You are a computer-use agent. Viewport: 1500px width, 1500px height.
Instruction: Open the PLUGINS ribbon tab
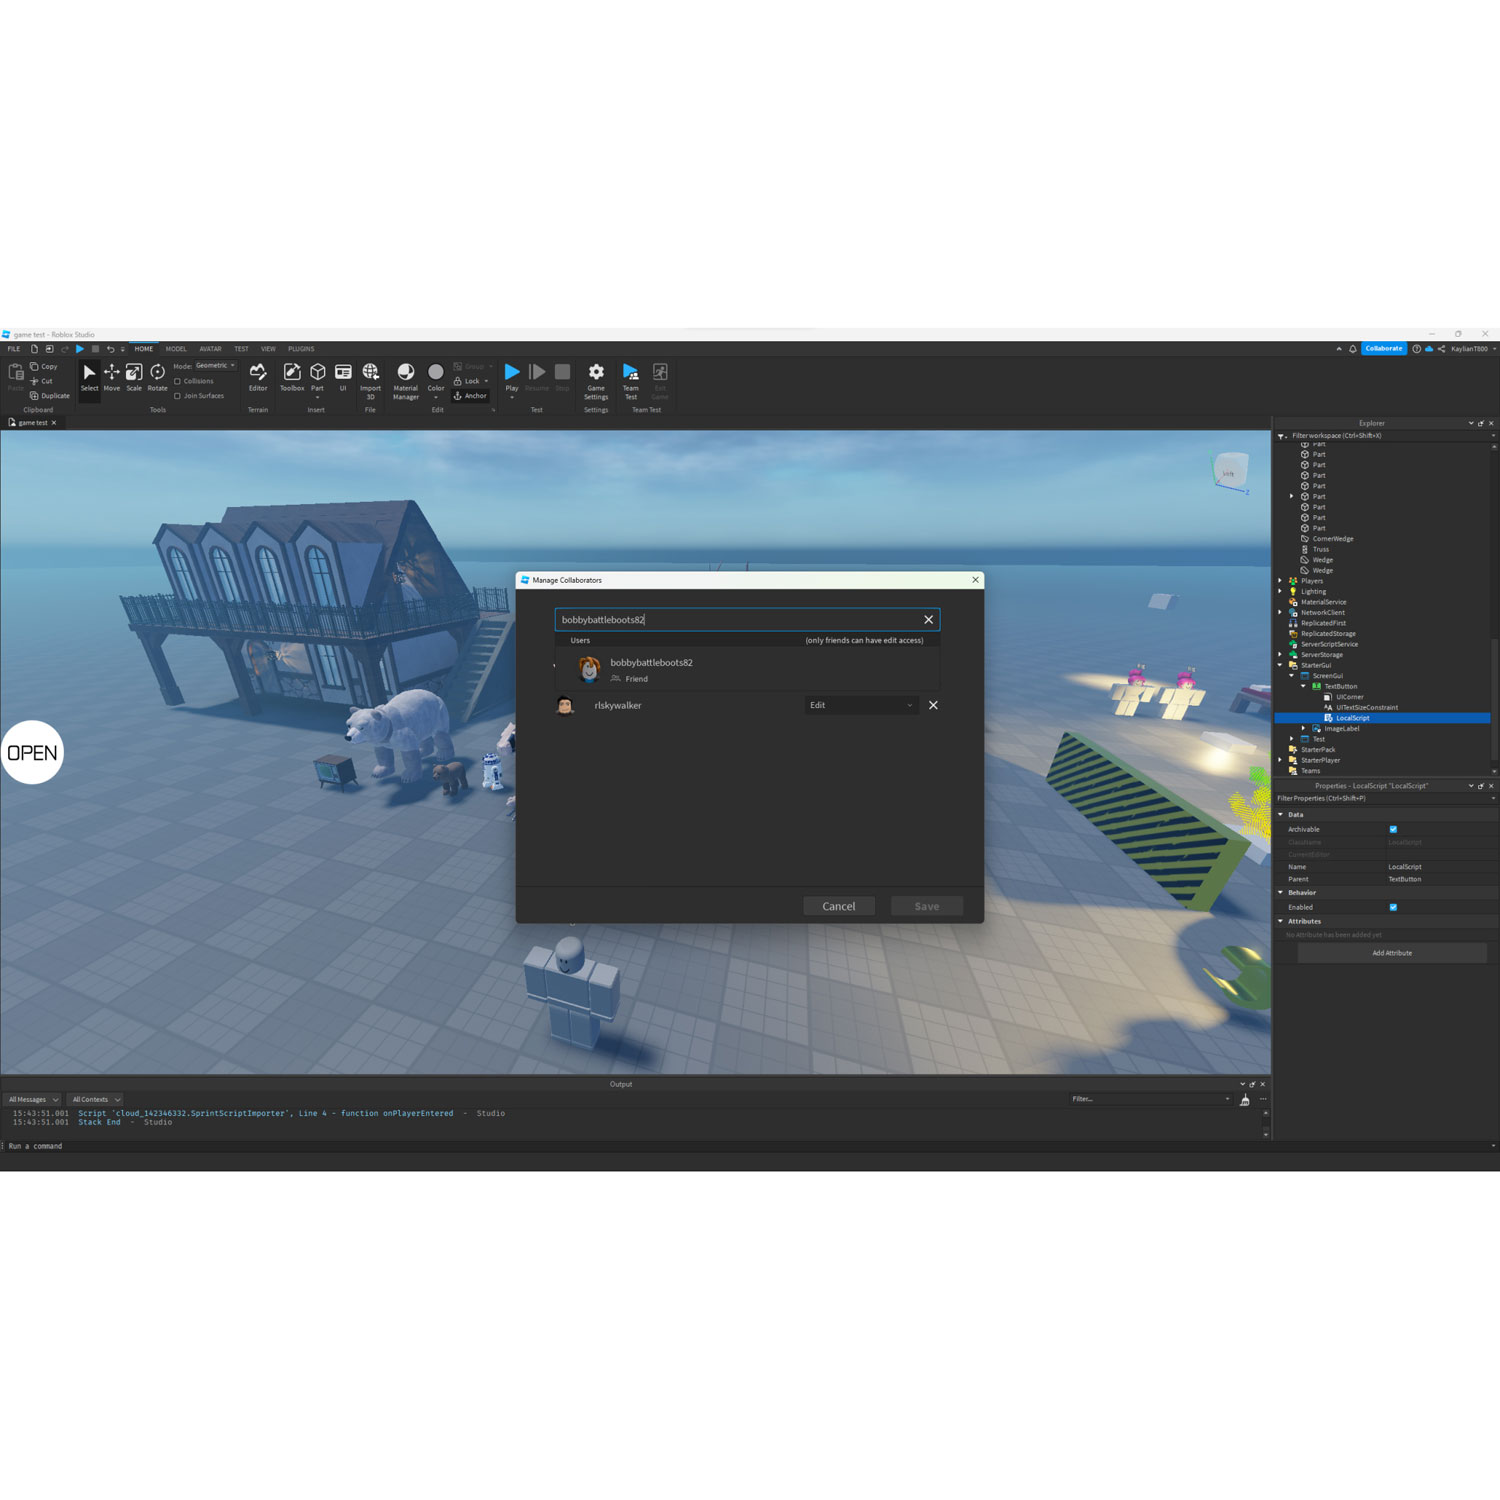tap(301, 348)
